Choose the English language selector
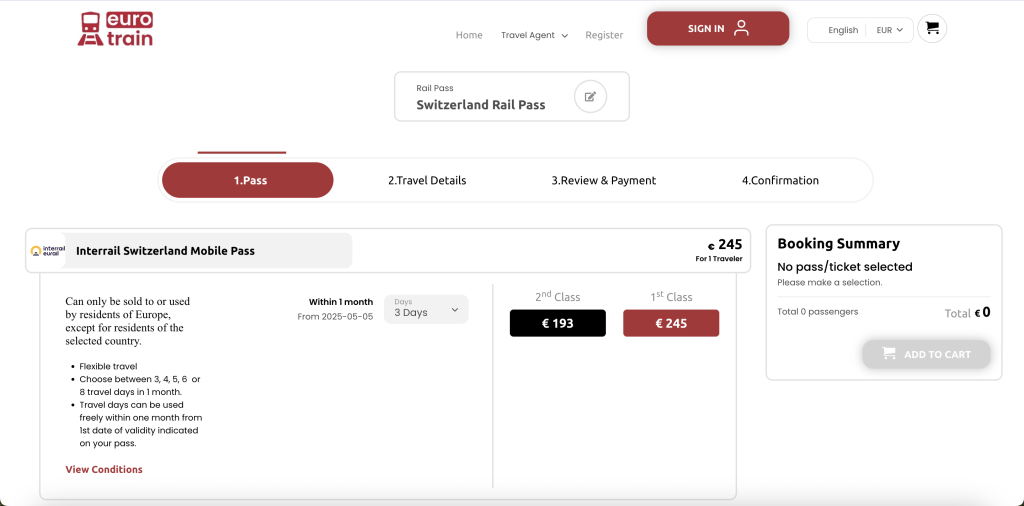Viewport: 1024px width, 506px height. point(842,30)
